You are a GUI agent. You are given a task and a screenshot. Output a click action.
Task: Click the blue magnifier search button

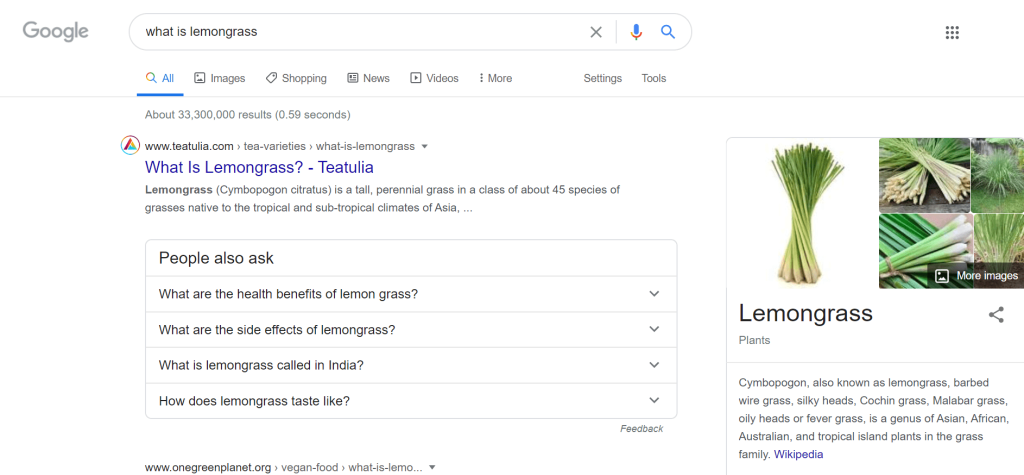[x=668, y=32]
